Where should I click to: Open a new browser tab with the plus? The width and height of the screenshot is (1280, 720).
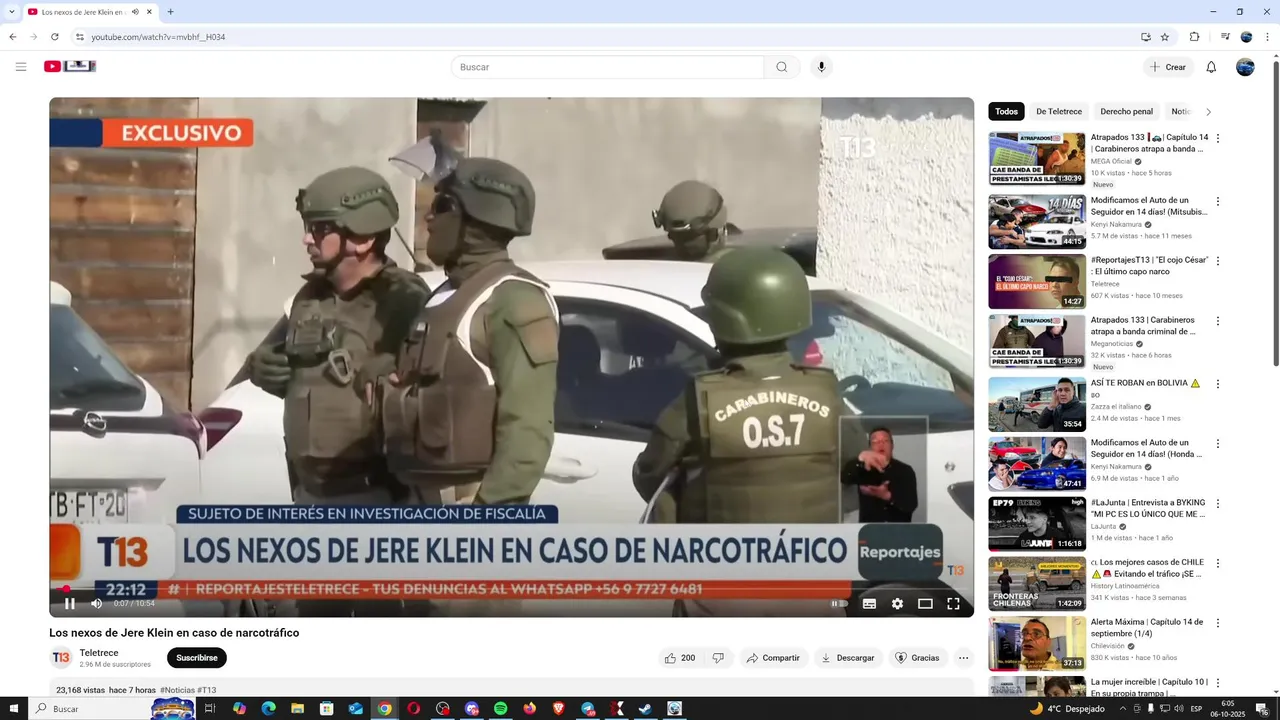pyautogui.click(x=170, y=12)
